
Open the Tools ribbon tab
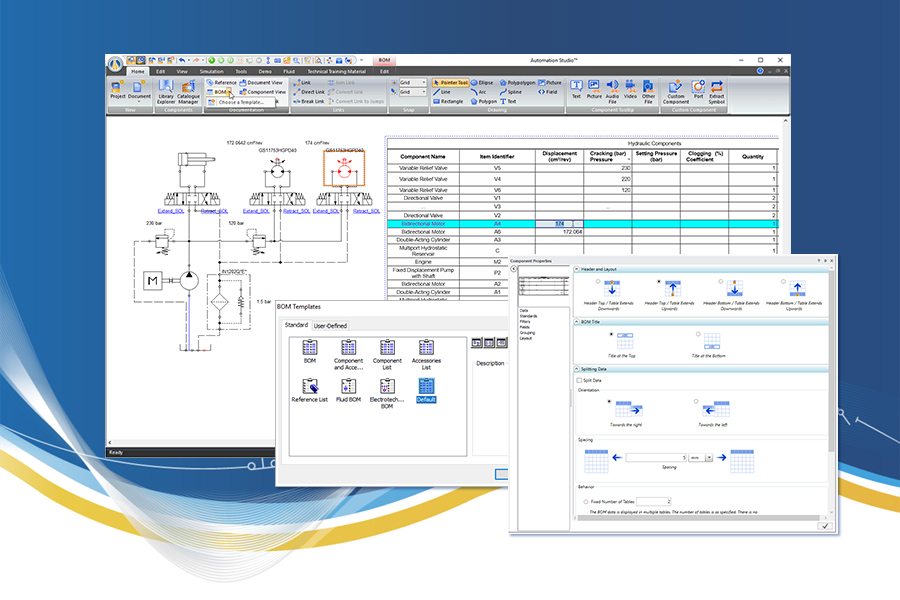[x=241, y=71]
